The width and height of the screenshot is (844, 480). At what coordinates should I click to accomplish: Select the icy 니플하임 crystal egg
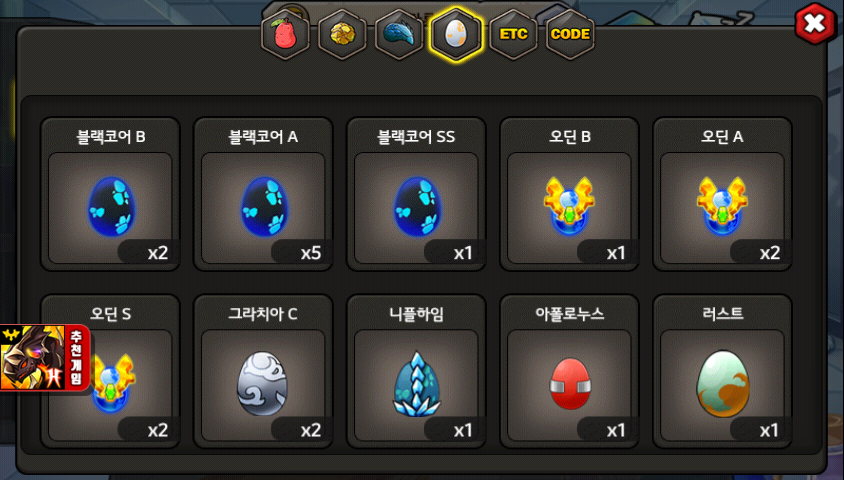click(x=416, y=371)
